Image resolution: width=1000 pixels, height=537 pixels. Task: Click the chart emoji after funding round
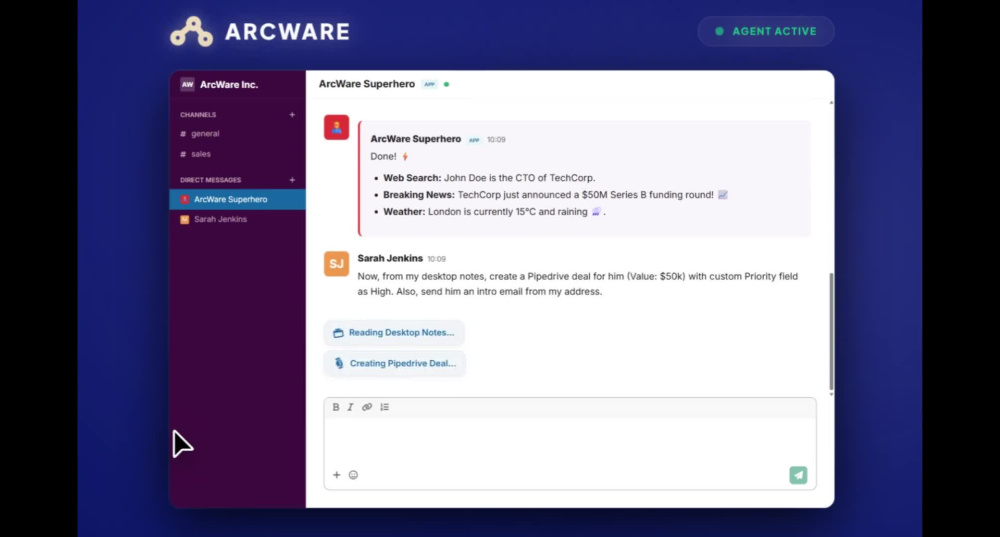(x=723, y=195)
